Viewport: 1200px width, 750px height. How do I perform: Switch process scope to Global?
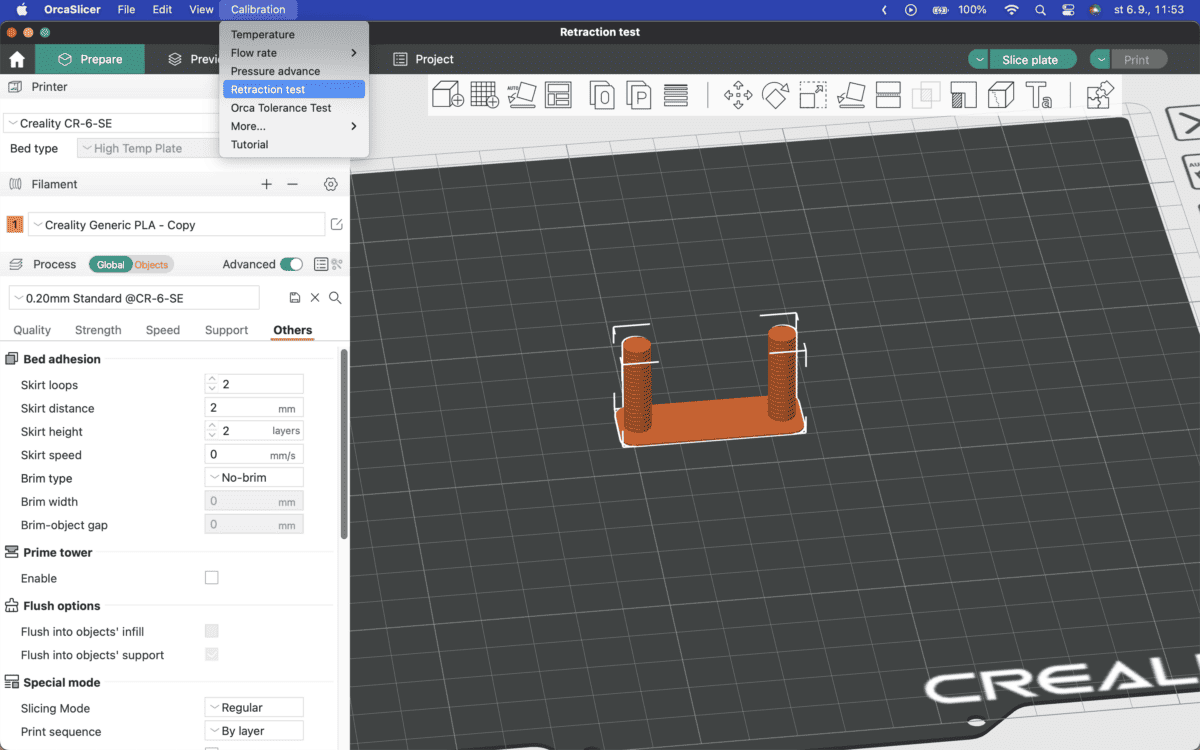coord(111,265)
